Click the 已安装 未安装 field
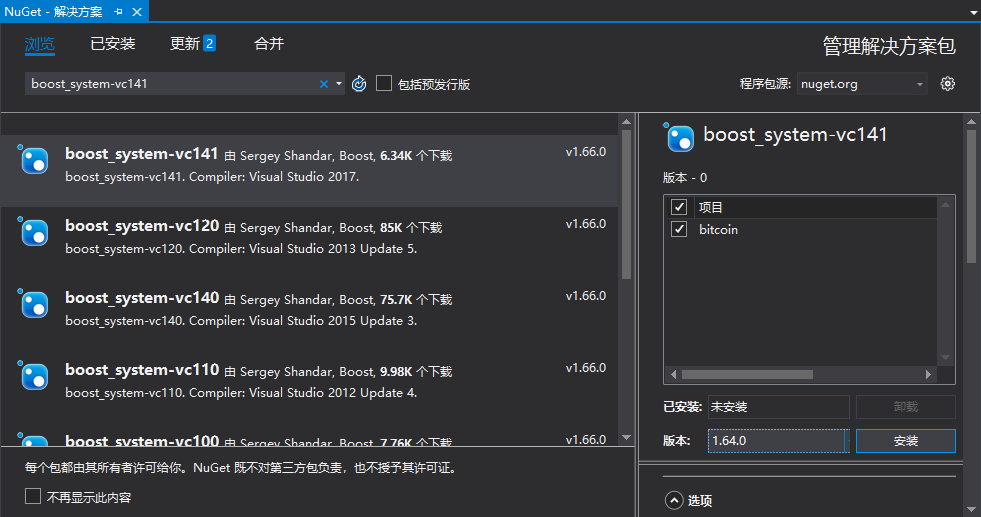Image resolution: width=981 pixels, height=517 pixels. point(779,407)
